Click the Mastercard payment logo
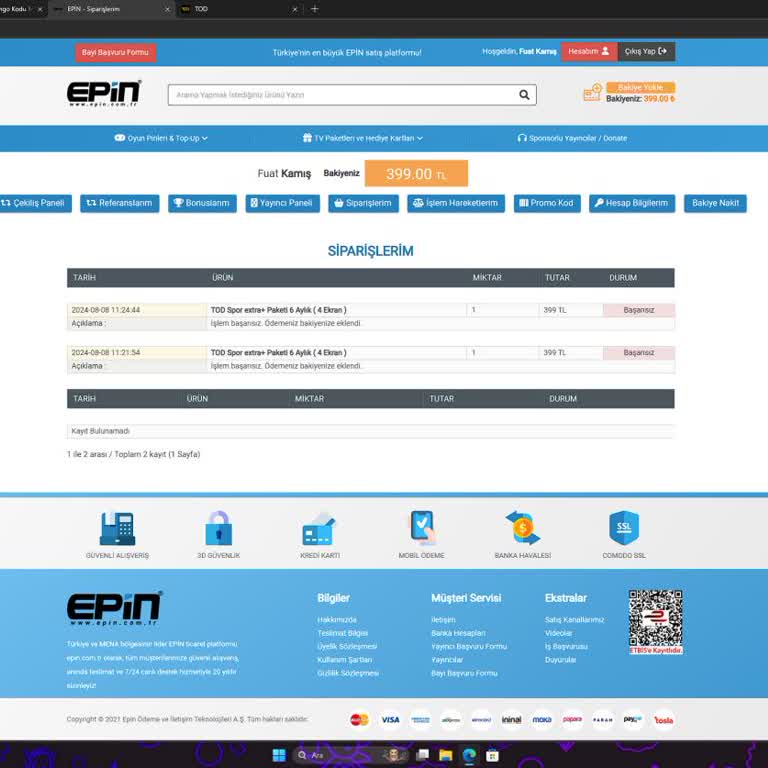 tap(360, 720)
